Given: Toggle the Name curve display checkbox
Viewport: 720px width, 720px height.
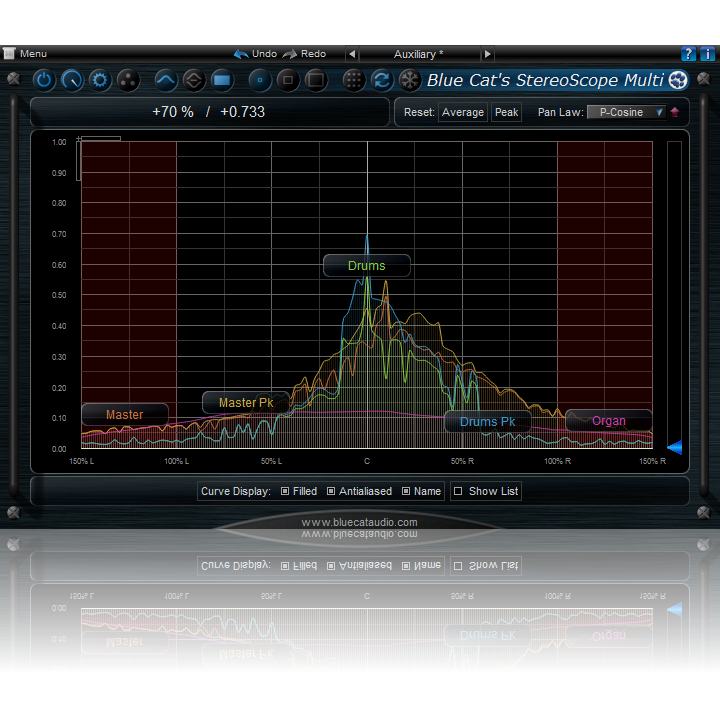Looking at the screenshot, I should tap(406, 491).
